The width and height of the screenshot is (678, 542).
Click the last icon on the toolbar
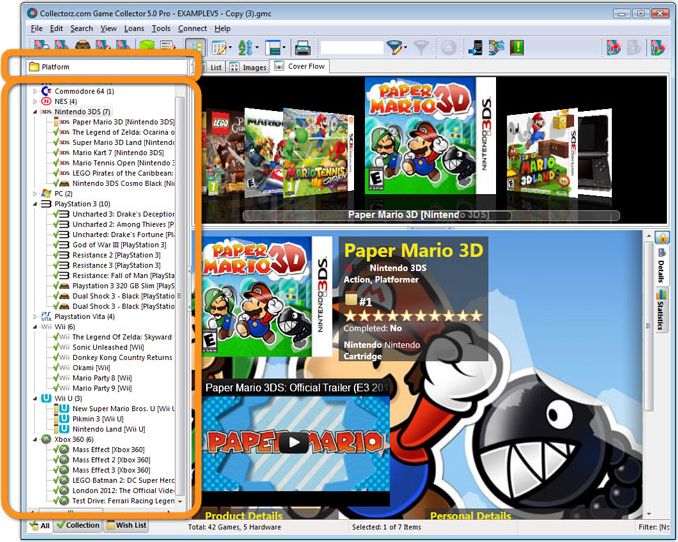(658, 47)
